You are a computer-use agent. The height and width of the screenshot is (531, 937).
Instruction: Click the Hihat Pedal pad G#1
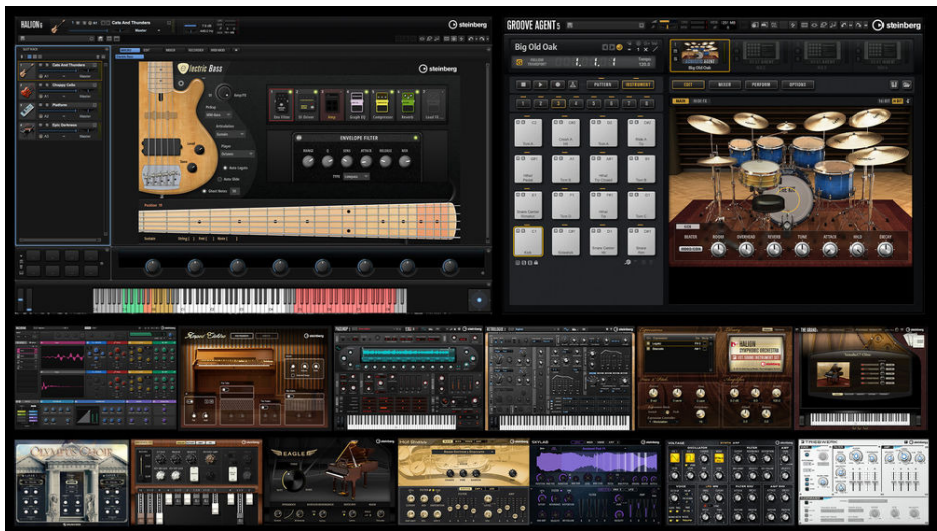(x=528, y=169)
